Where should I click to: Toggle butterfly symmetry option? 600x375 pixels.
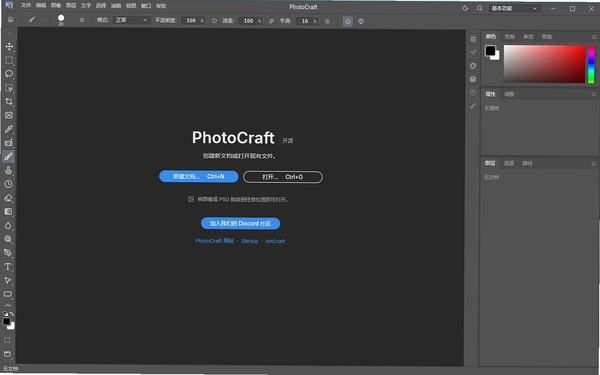coord(361,21)
